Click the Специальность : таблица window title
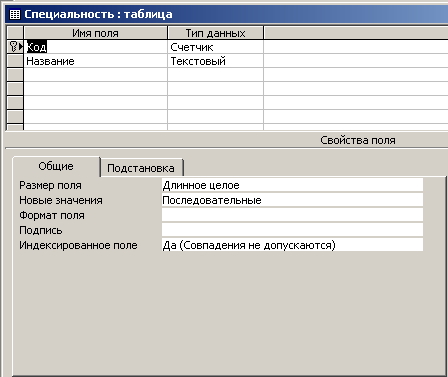 (98, 14)
